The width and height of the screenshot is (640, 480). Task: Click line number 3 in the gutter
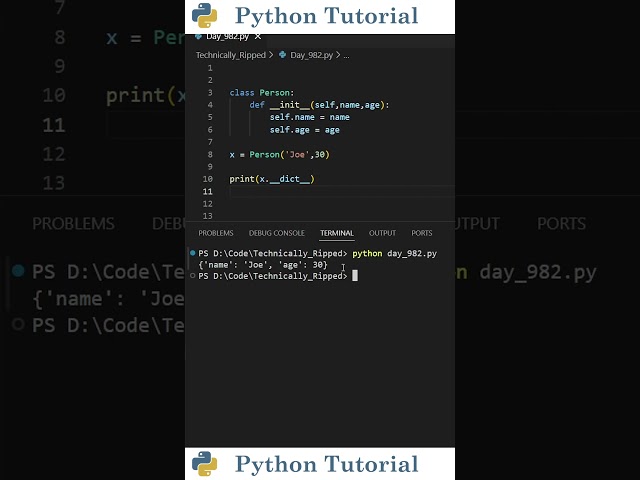[x=210, y=93]
